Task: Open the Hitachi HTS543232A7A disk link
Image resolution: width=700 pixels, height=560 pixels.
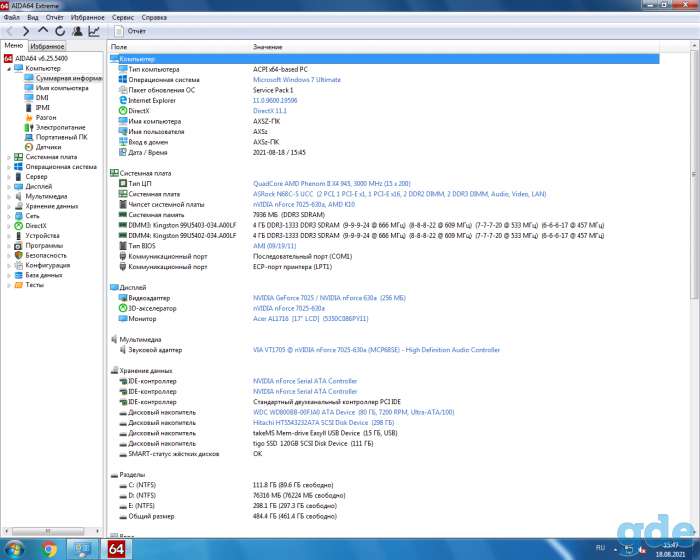Action: tap(324, 422)
